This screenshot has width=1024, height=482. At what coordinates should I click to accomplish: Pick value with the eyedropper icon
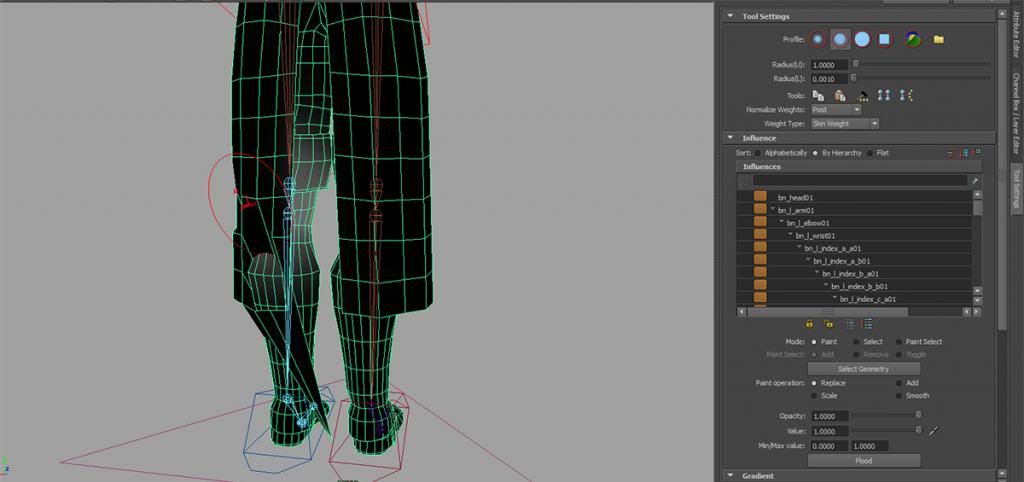(x=934, y=430)
